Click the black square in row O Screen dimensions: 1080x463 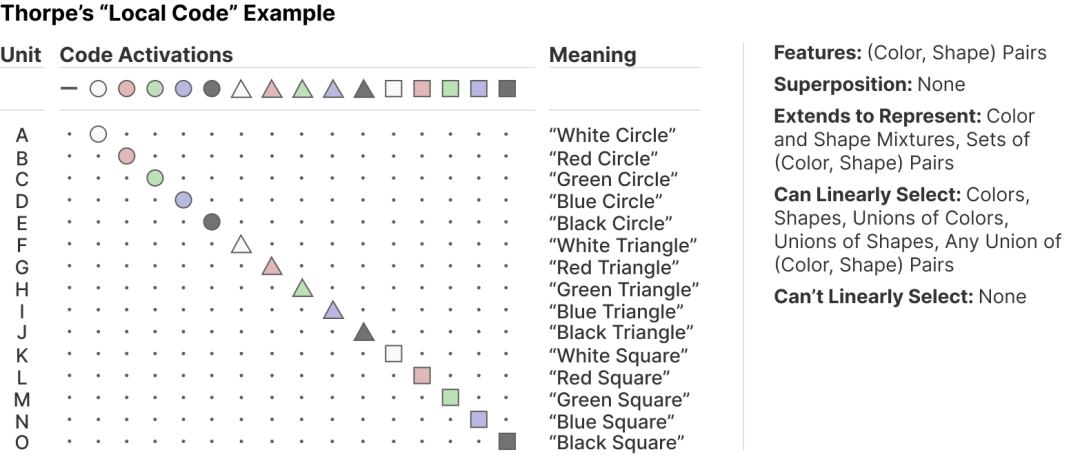pos(507,442)
